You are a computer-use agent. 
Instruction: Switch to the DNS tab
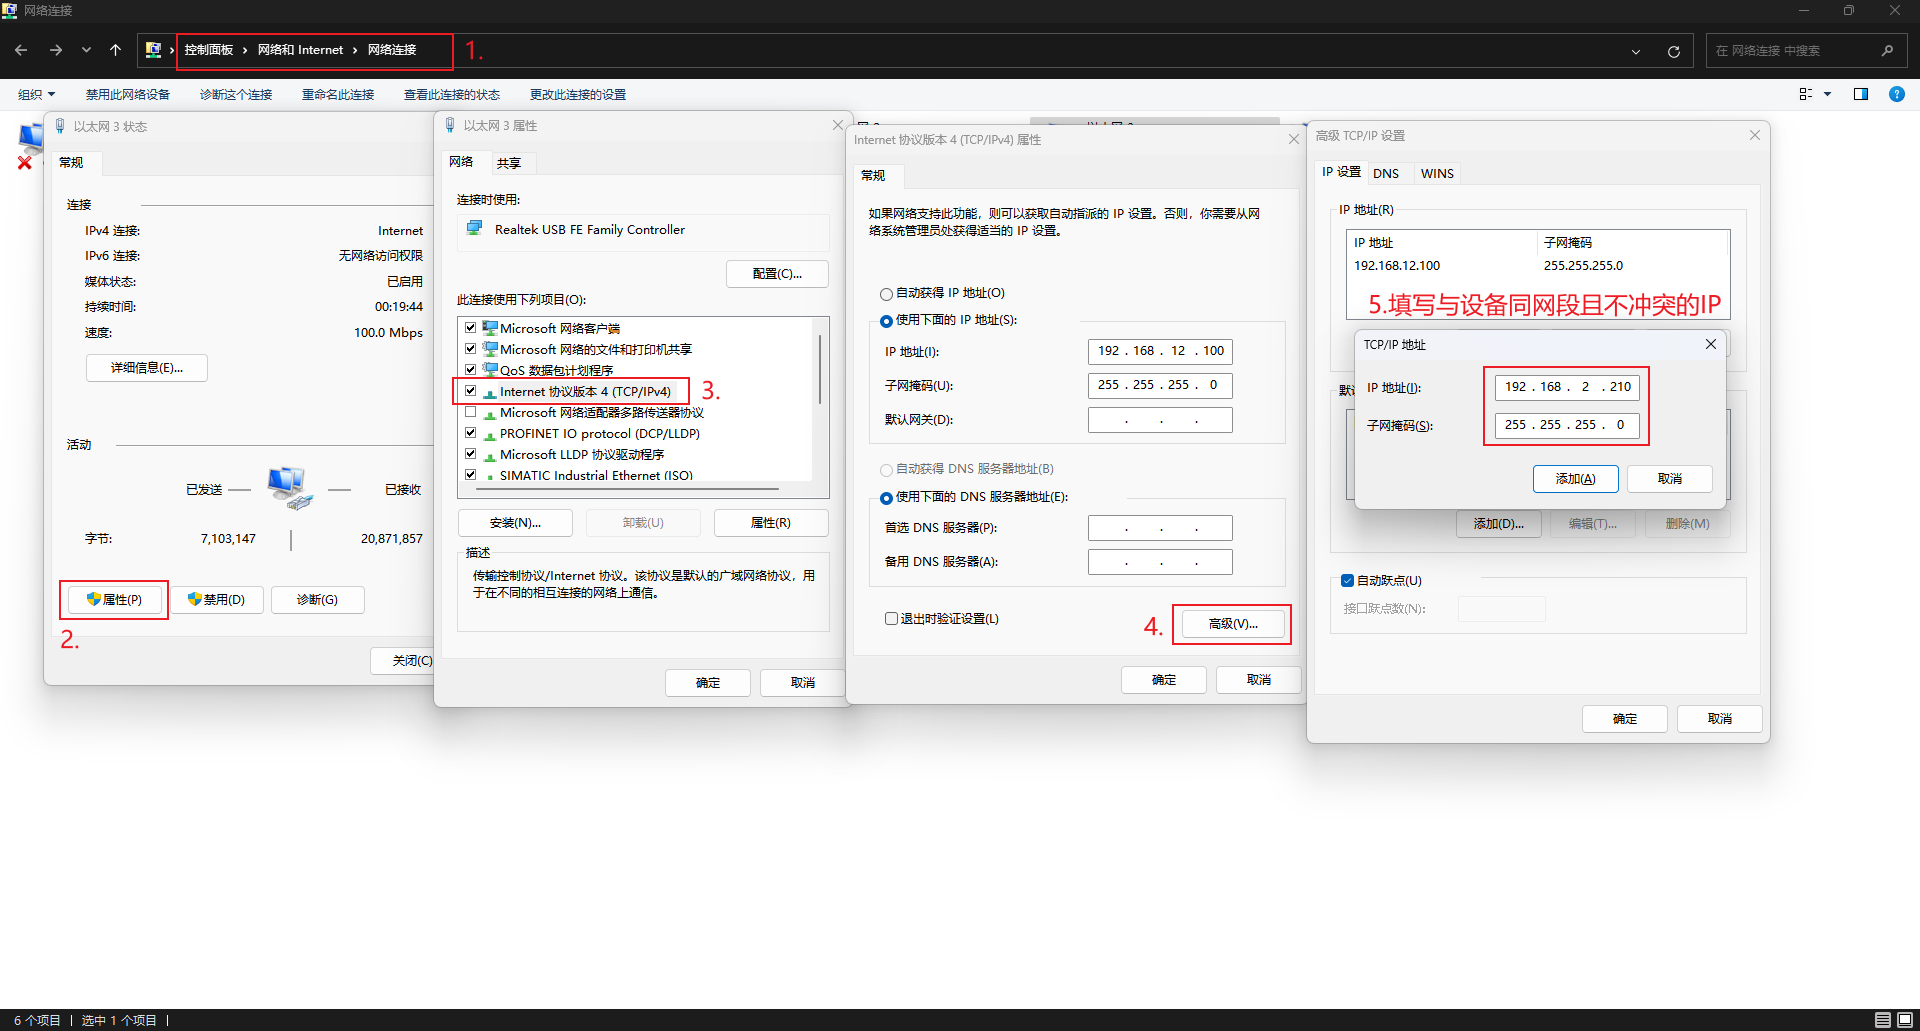click(x=1385, y=173)
